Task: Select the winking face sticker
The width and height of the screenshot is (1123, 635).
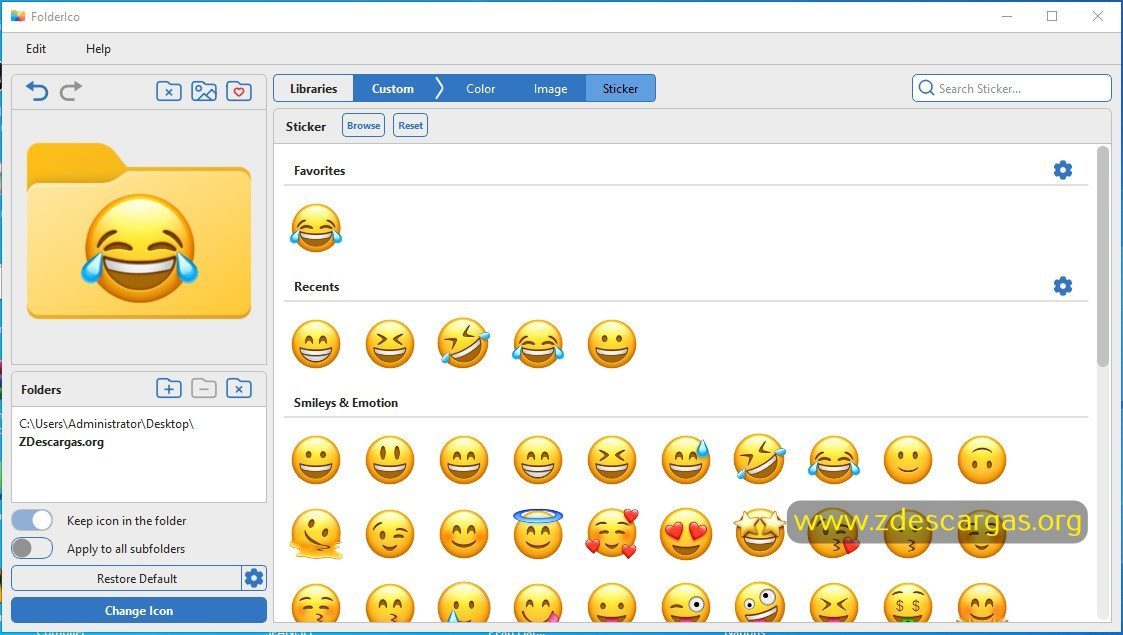Action: 390,534
